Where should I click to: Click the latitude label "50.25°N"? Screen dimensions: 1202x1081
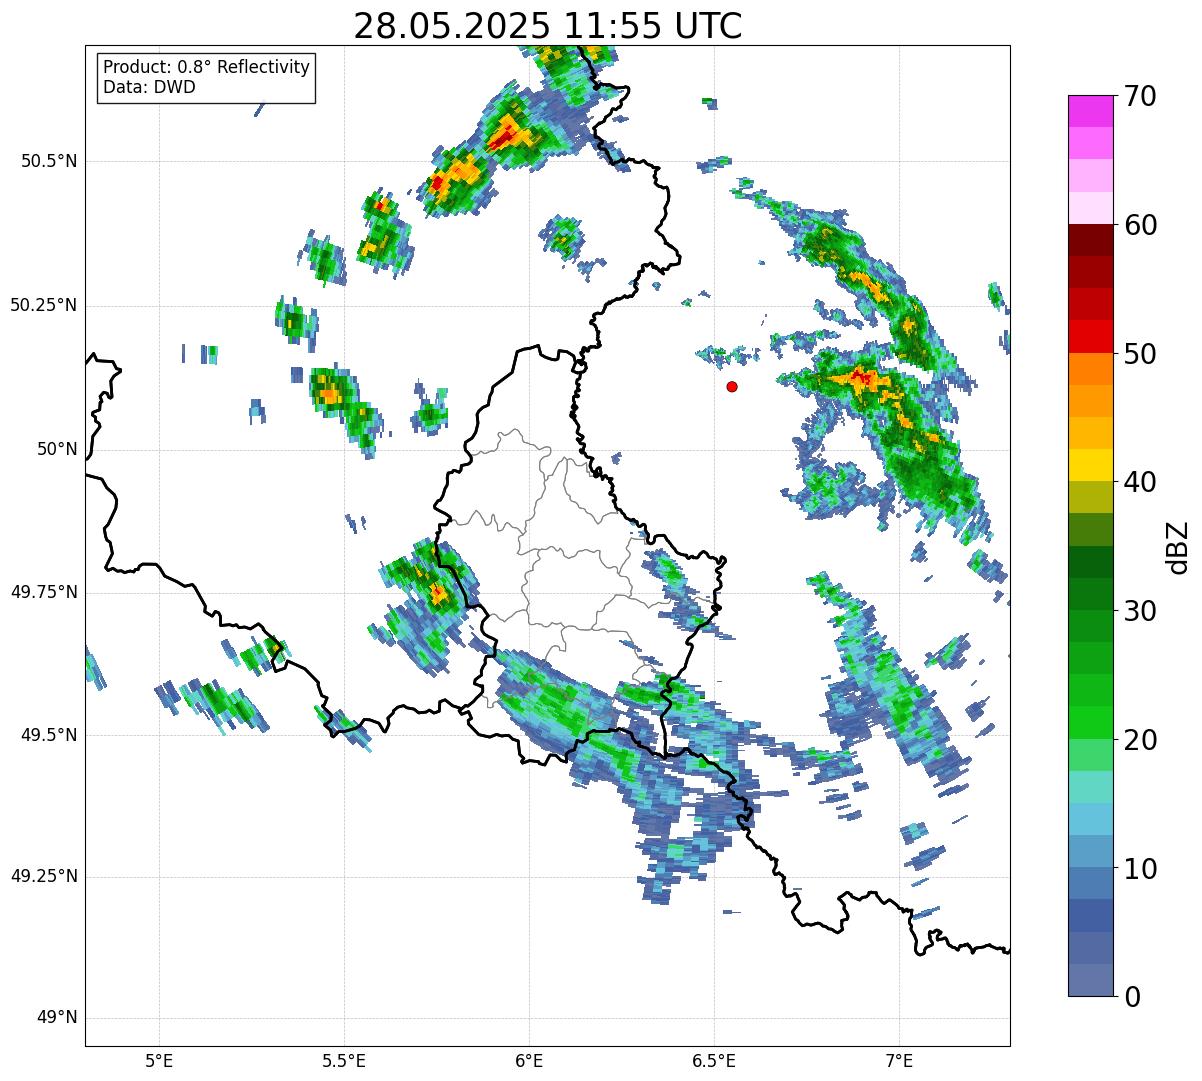pyautogui.click(x=44, y=305)
